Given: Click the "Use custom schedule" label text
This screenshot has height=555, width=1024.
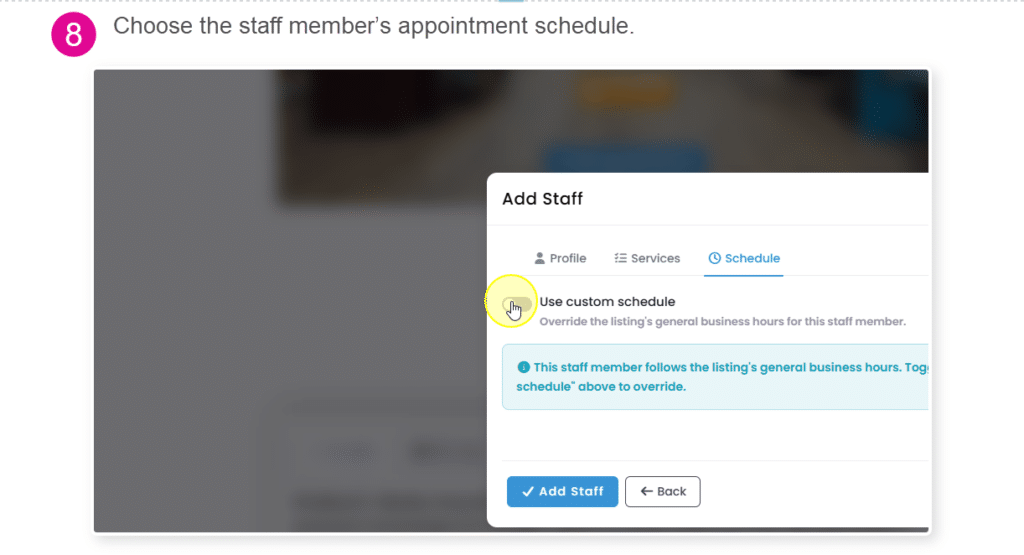Looking at the screenshot, I should click(x=607, y=302).
